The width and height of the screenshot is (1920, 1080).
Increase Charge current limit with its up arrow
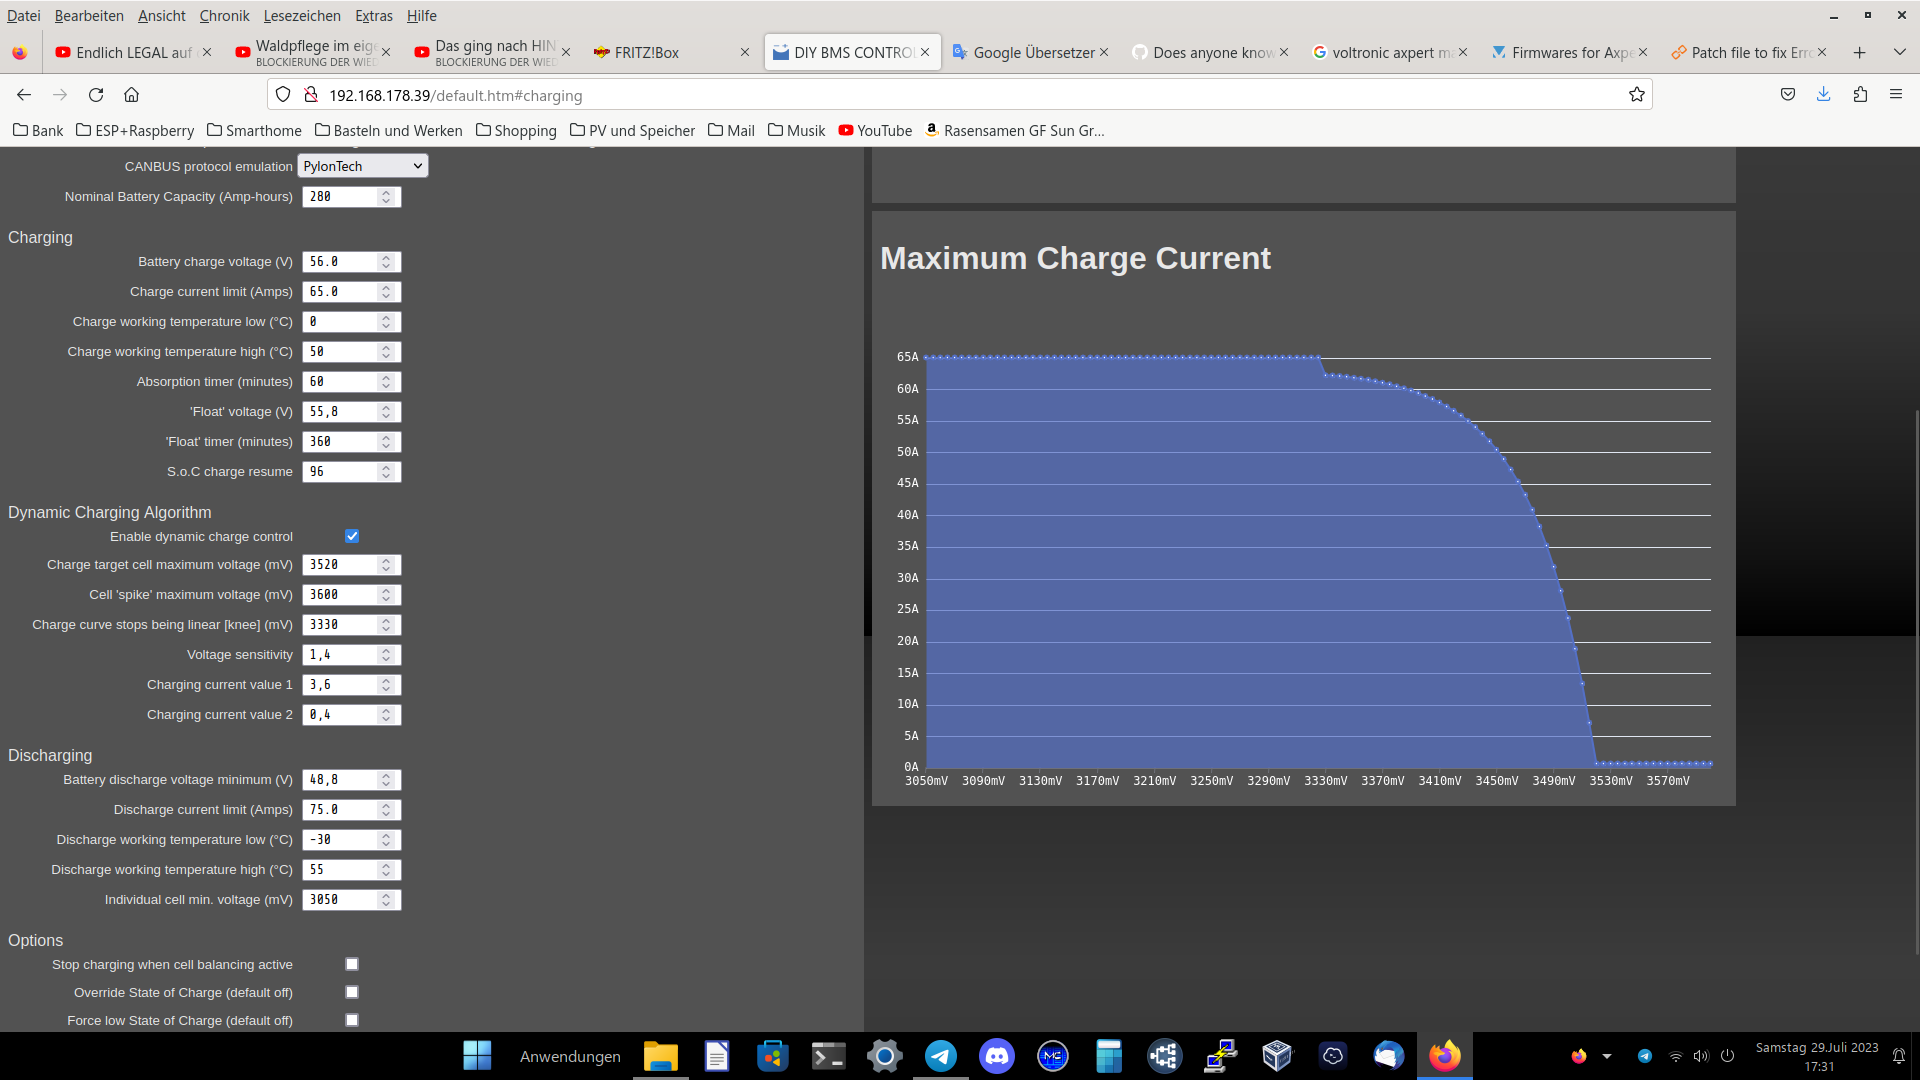[386, 287]
